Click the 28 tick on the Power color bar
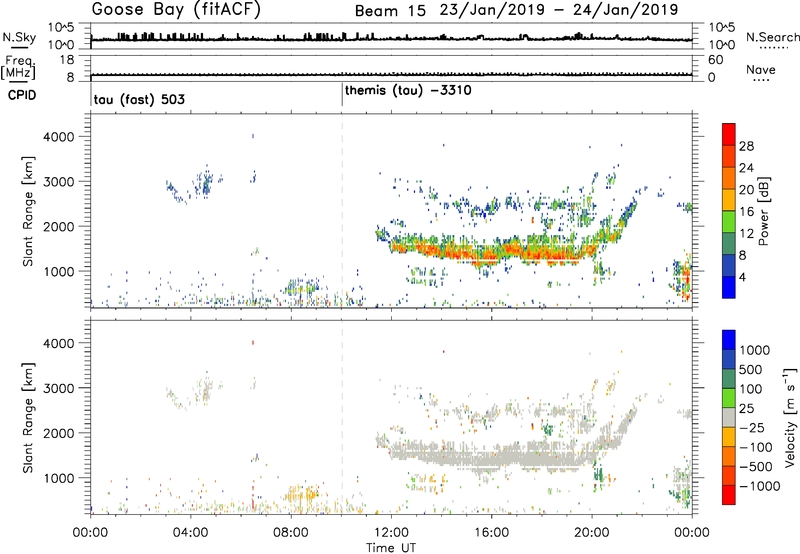The height and width of the screenshot is (554, 800). coord(746,146)
